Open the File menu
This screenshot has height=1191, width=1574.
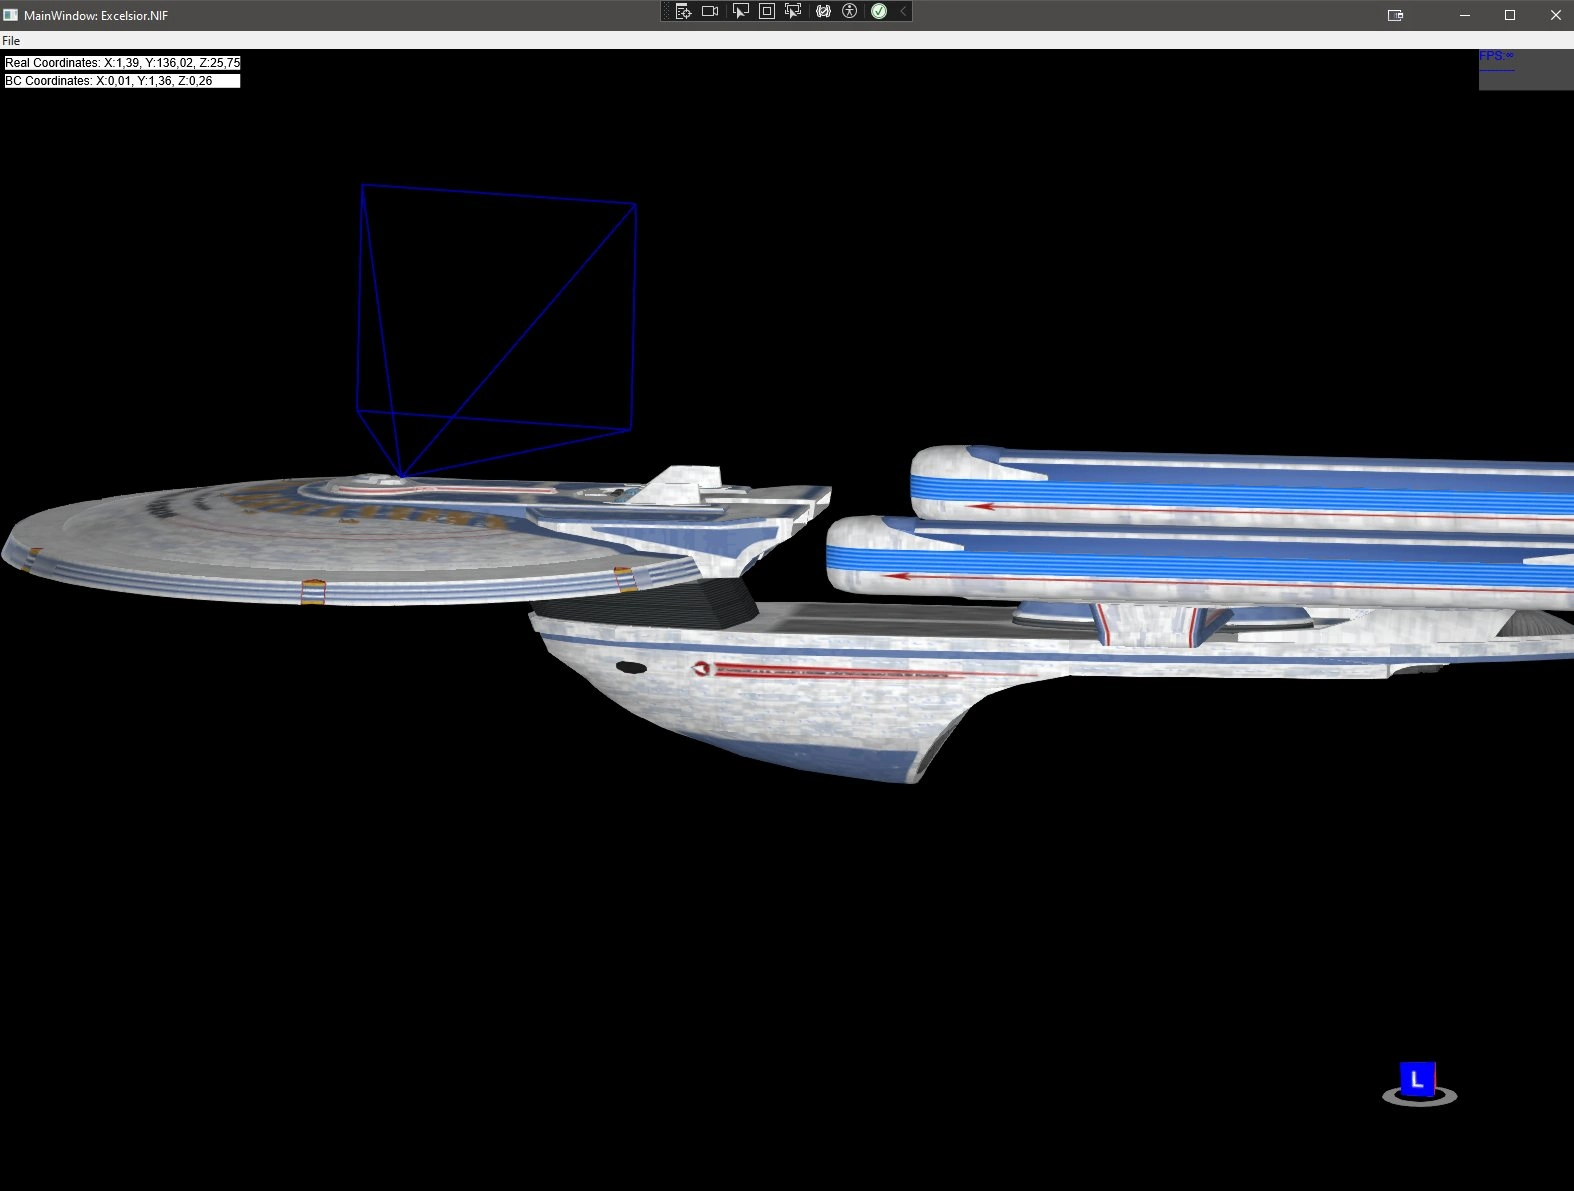click(x=11, y=41)
